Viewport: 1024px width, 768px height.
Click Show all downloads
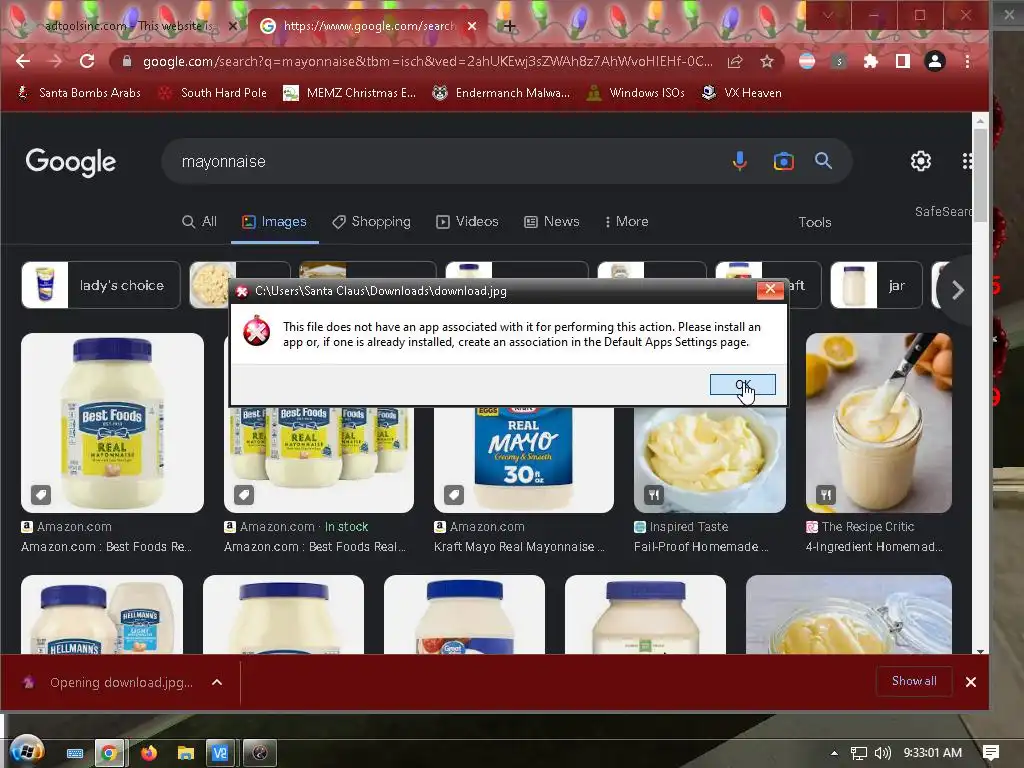coord(914,681)
